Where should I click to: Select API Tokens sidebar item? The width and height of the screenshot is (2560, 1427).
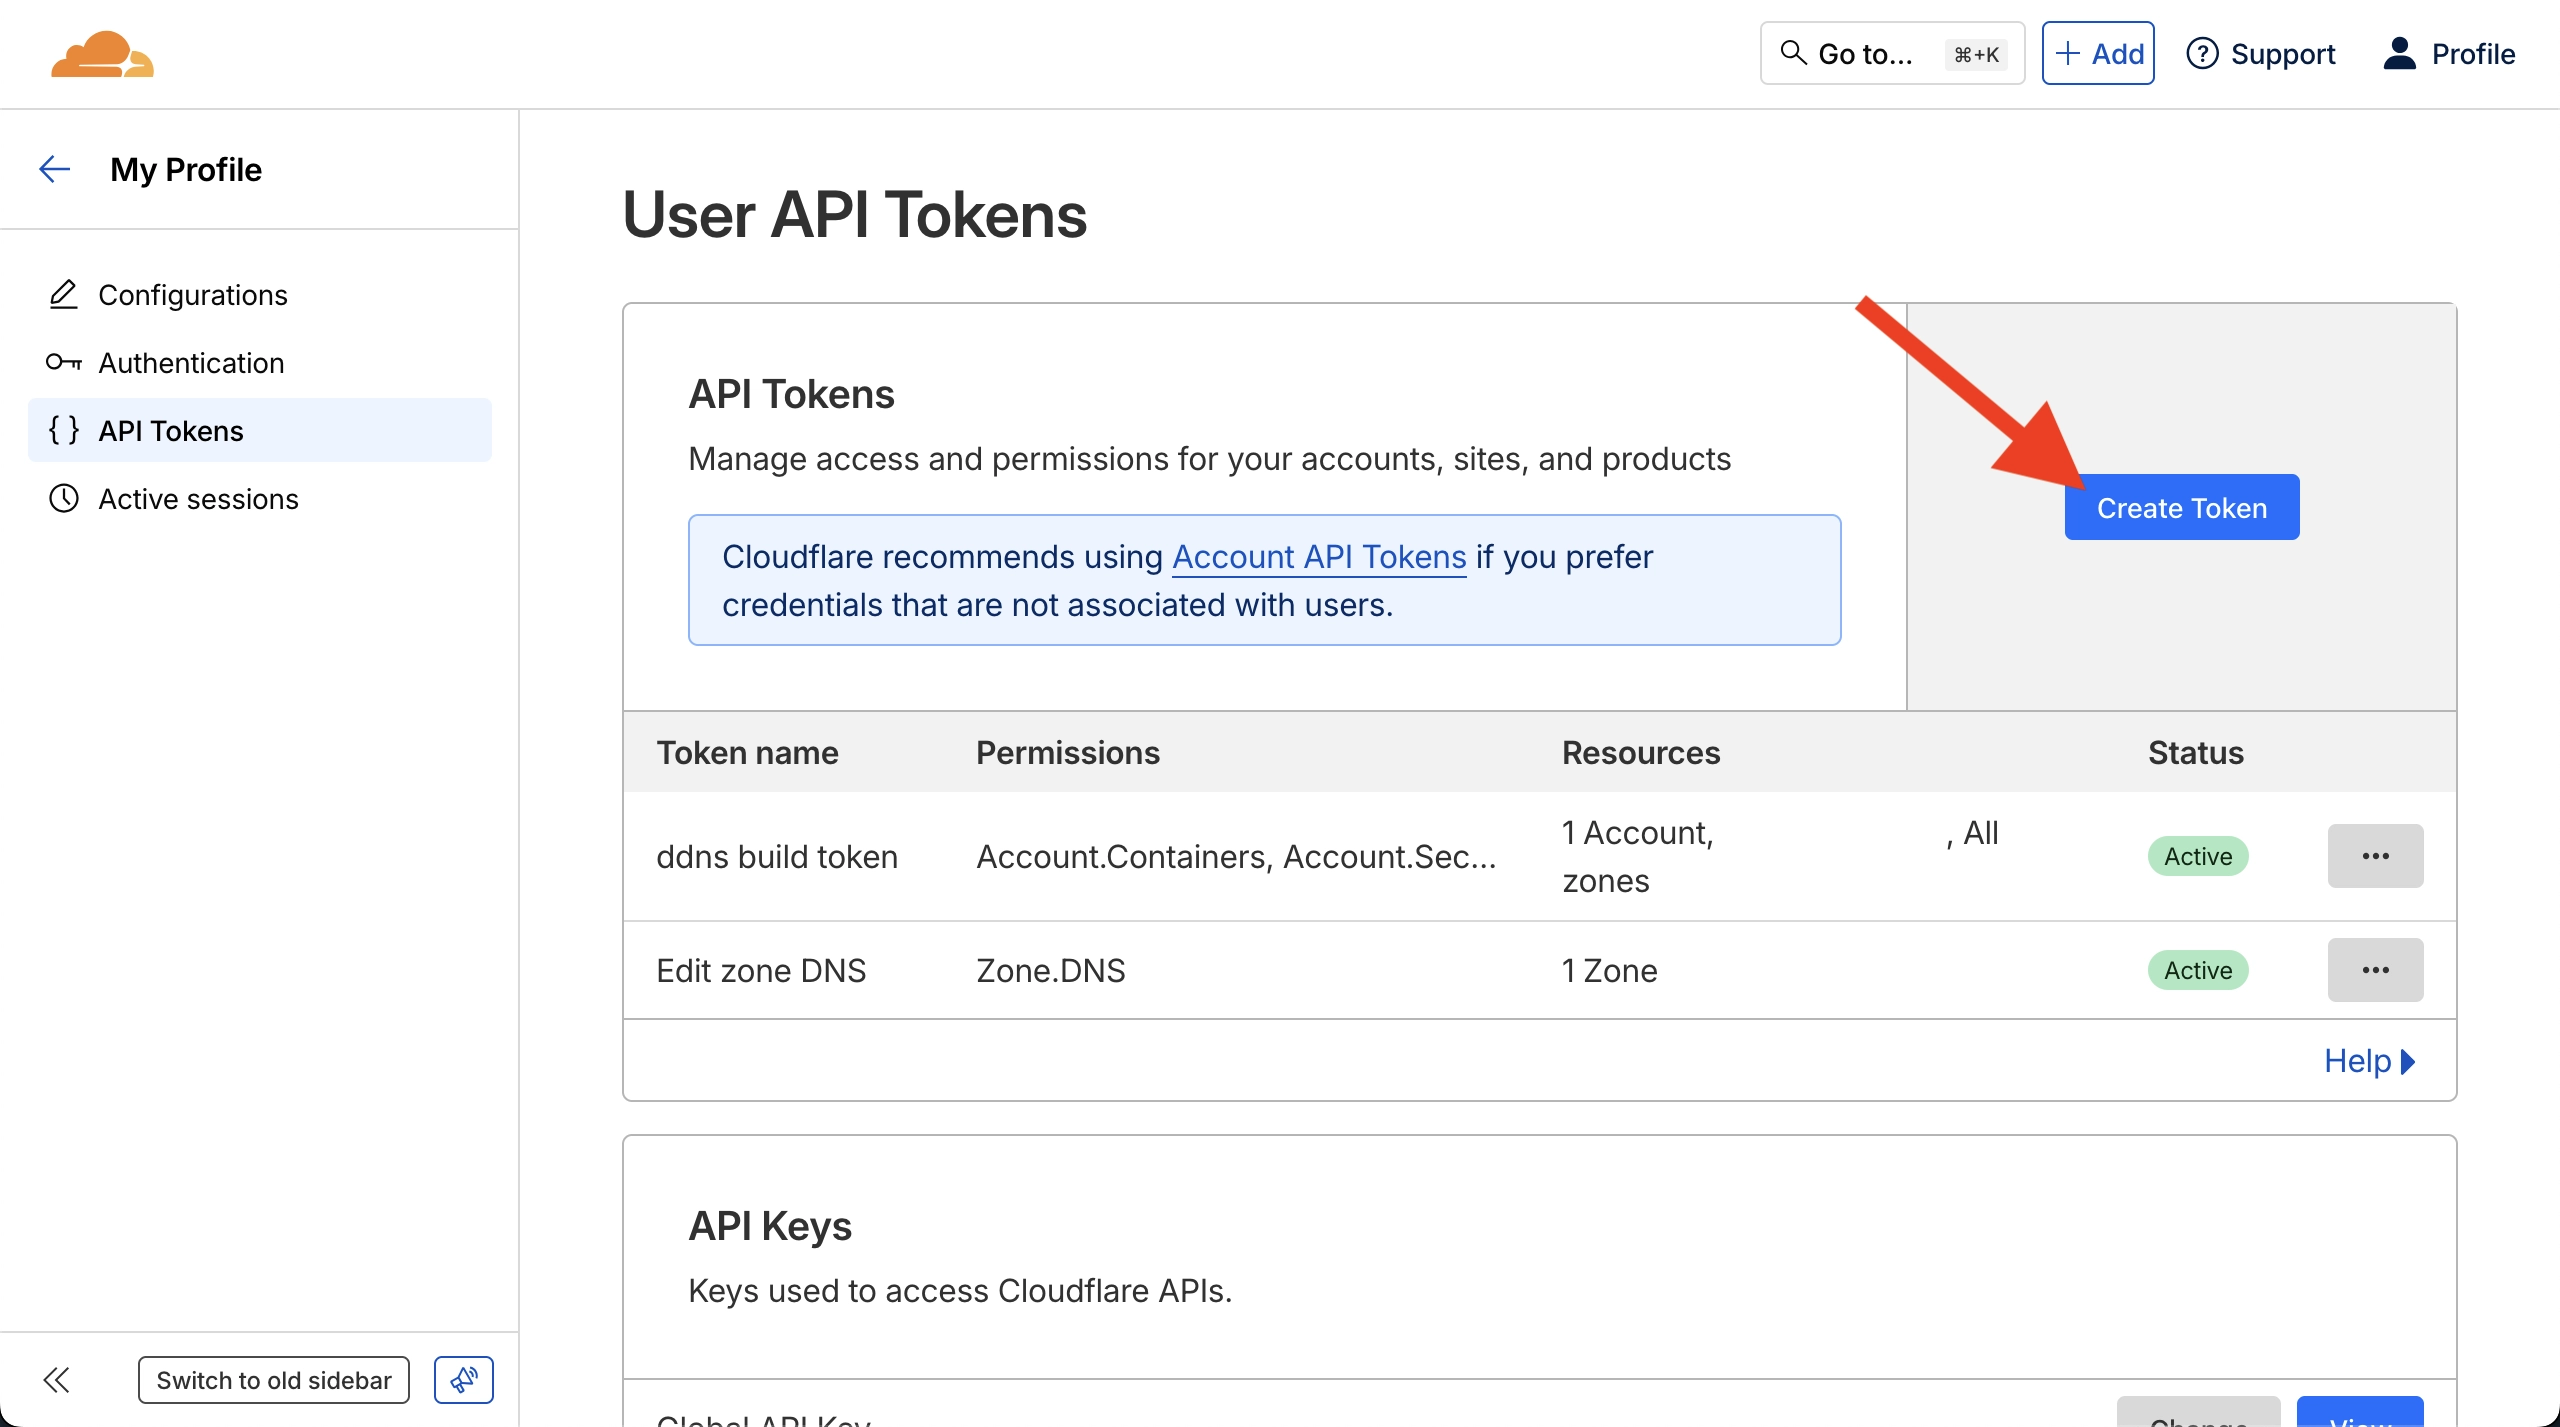[x=171, y=431]
